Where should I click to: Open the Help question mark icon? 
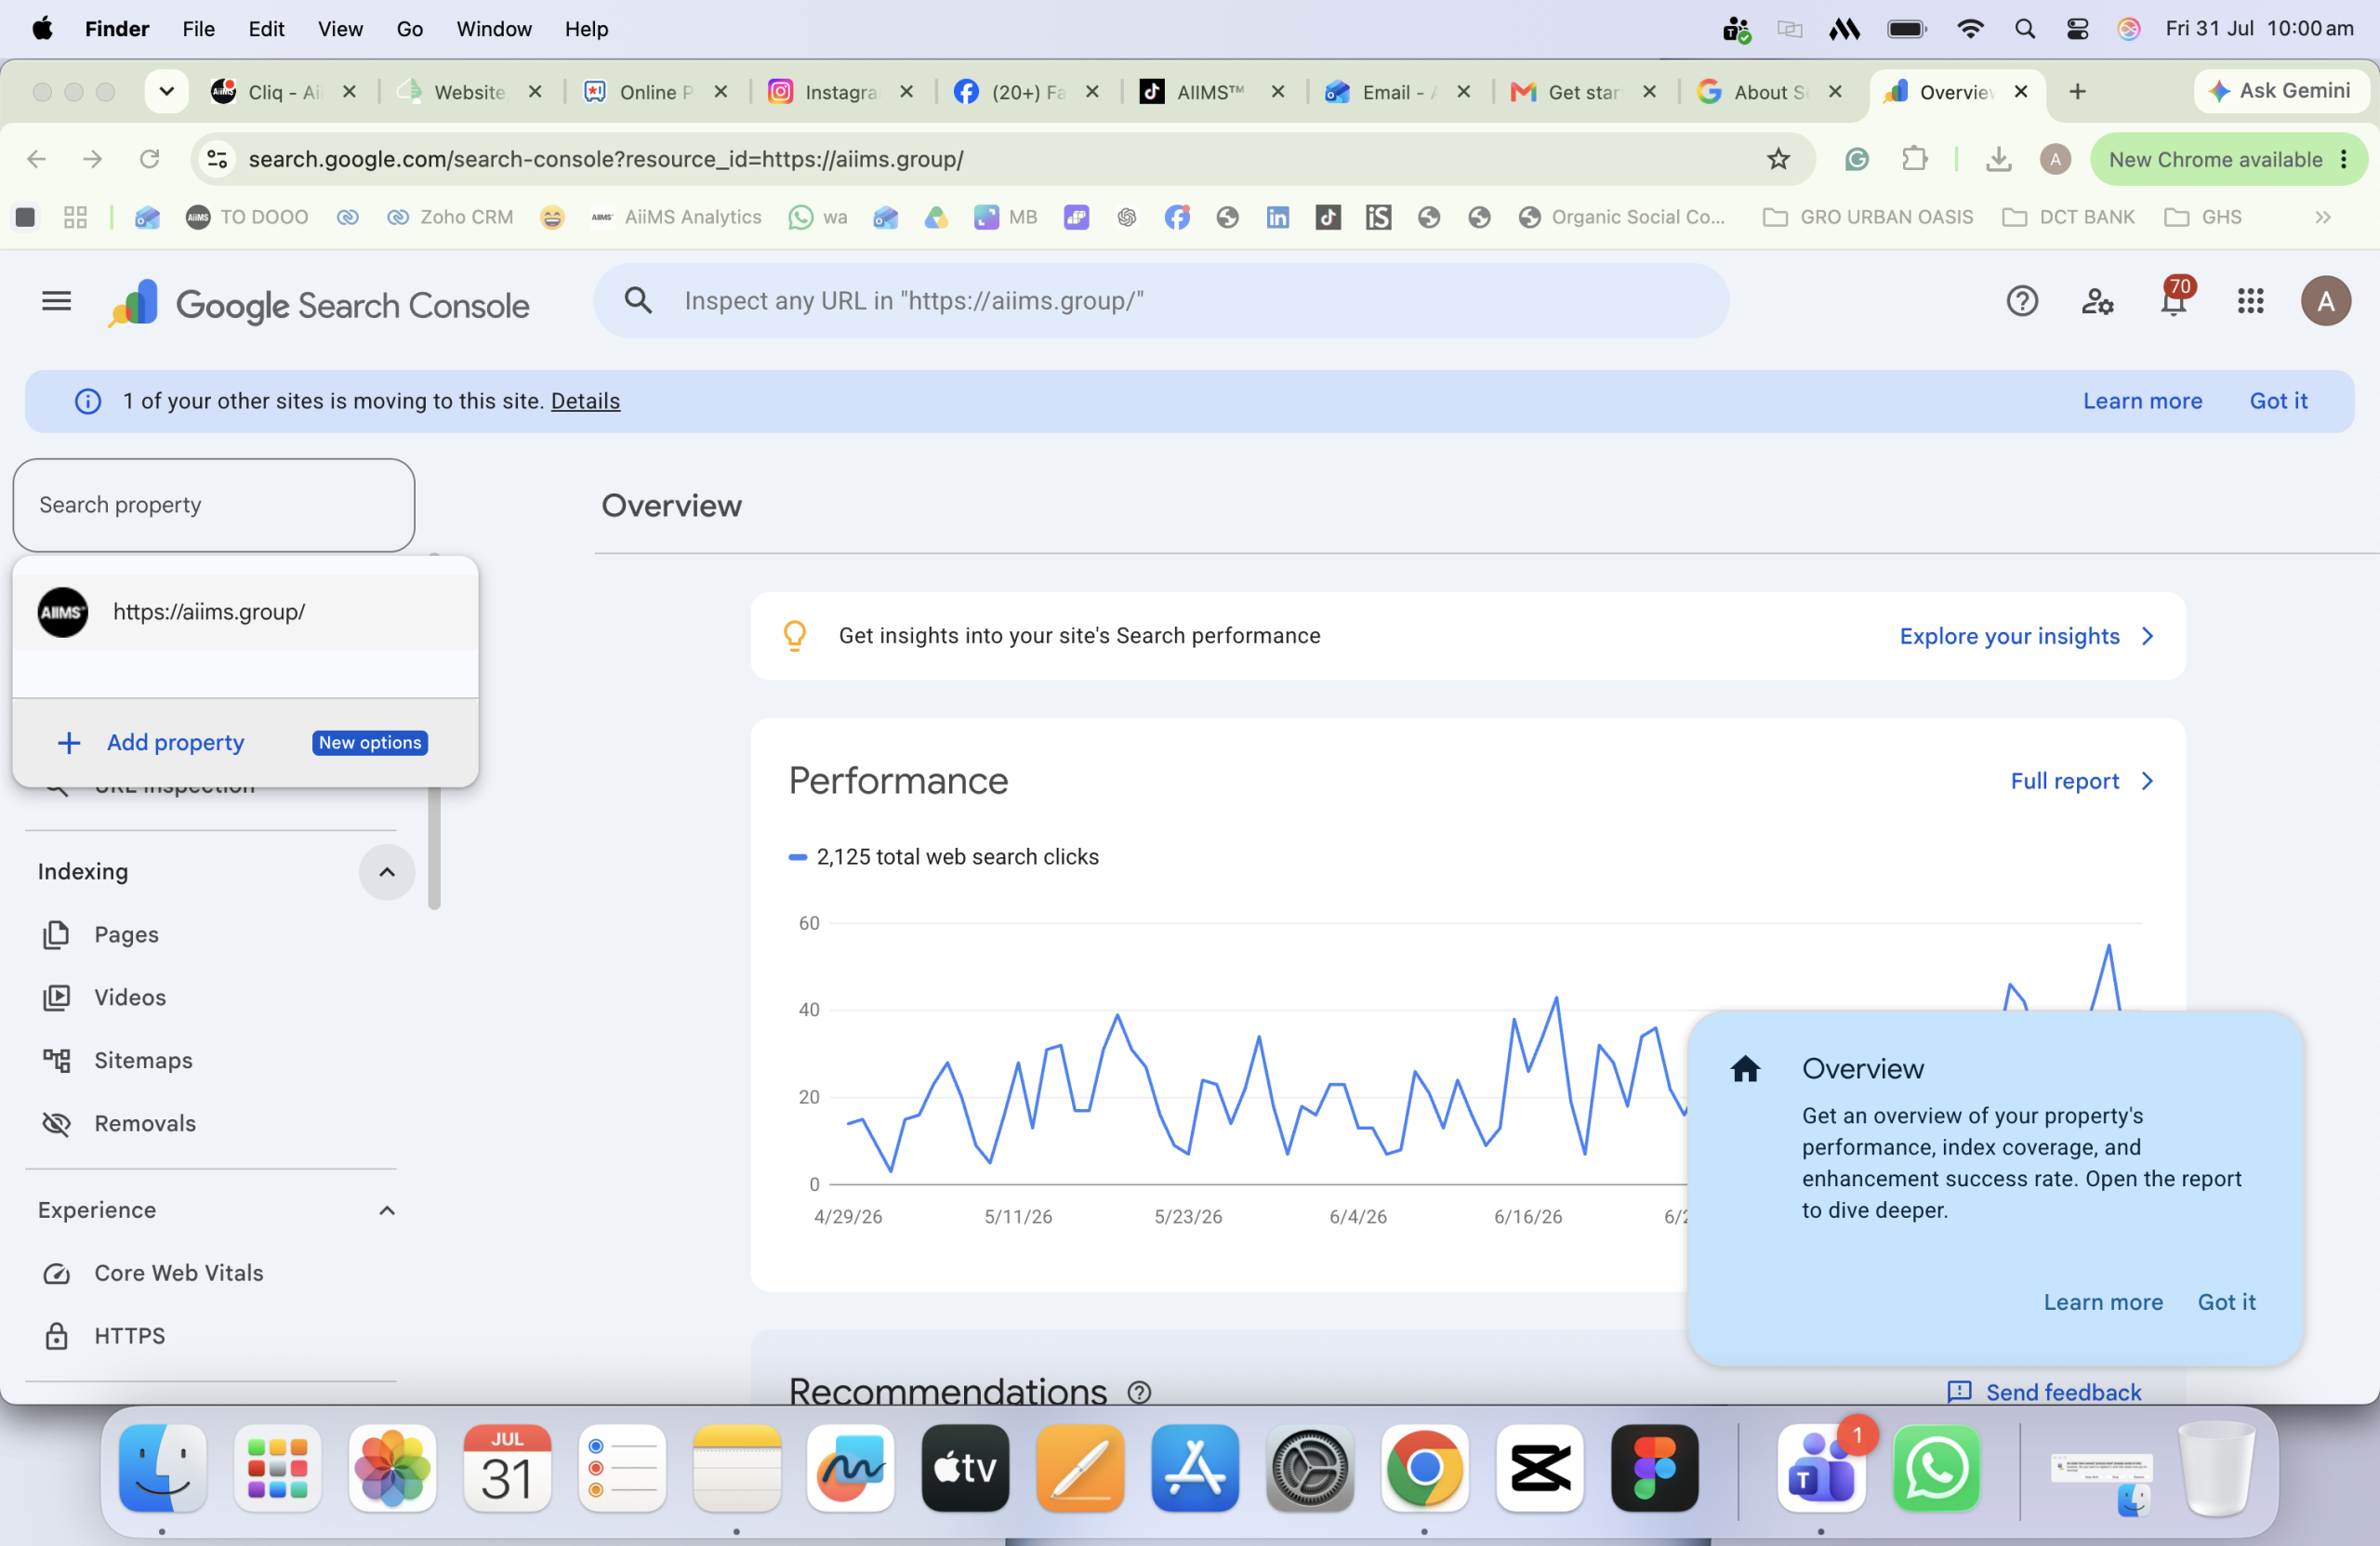[2022, 301]
